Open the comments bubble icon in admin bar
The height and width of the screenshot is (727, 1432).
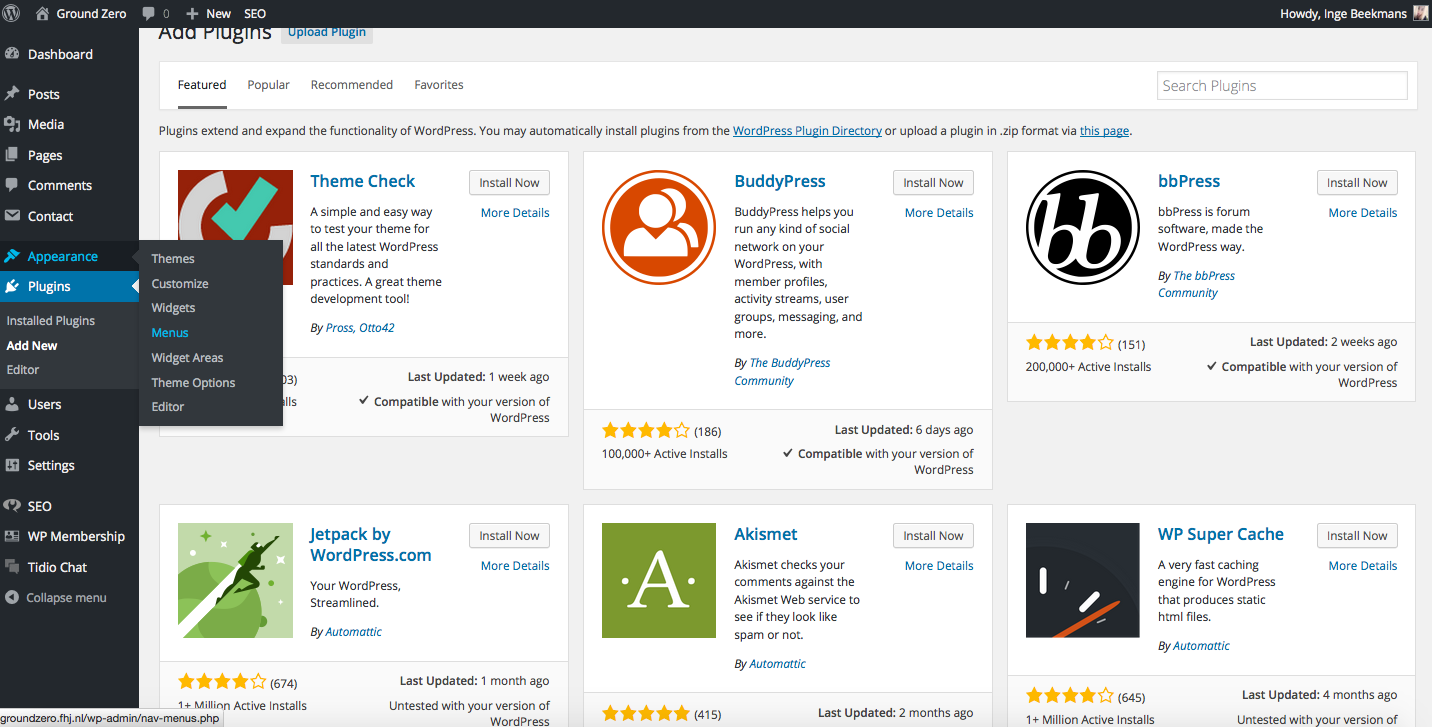149,14
